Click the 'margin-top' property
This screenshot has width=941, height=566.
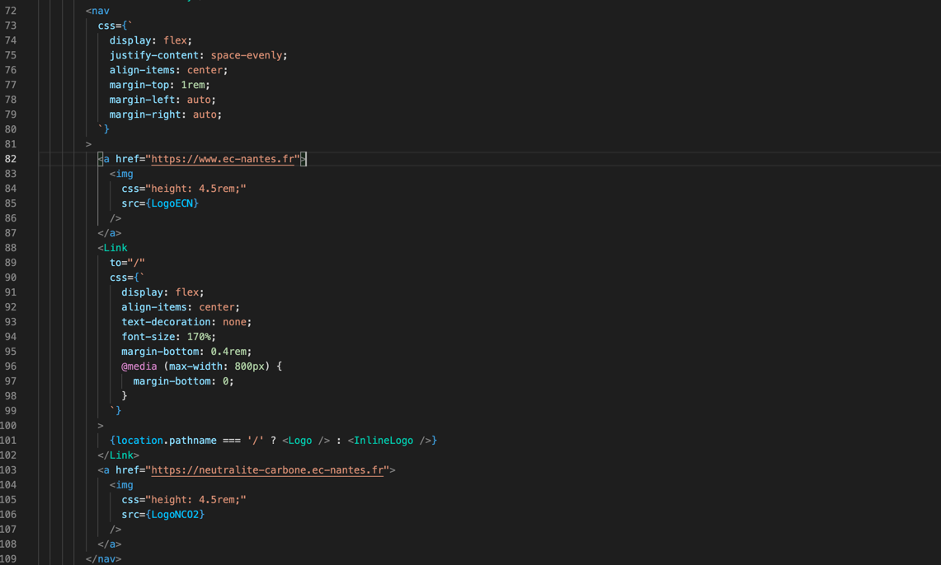(139, 85)
